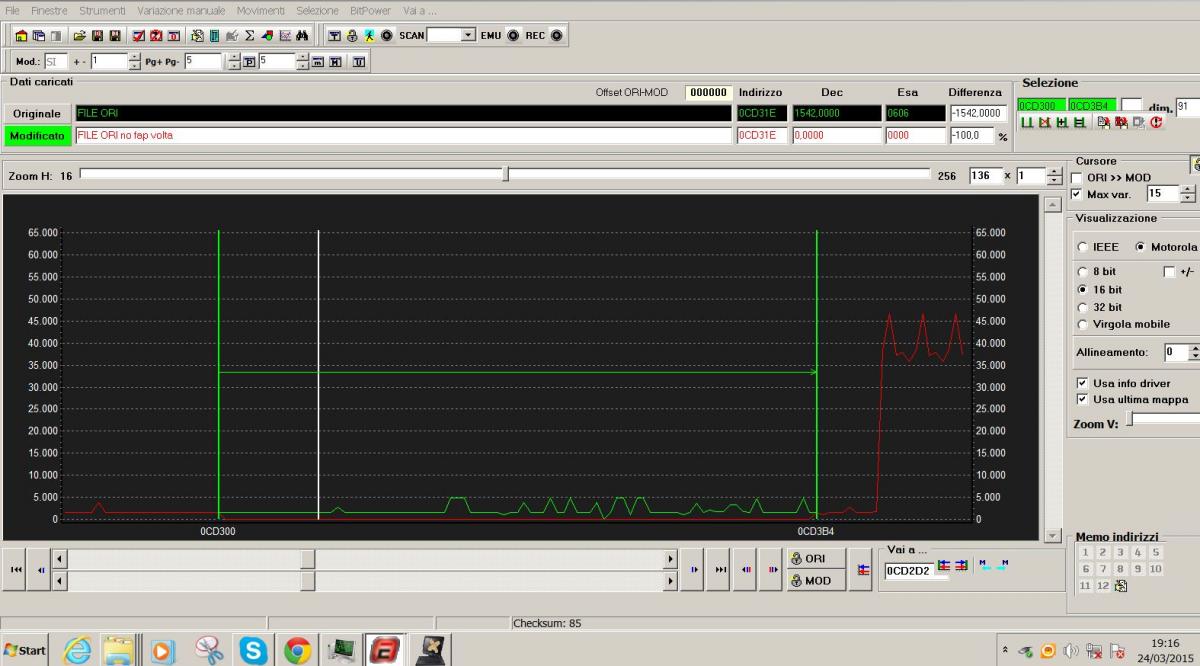The image size is (1200, 666).
Task: Choose 8 bit visualization
Action: (1082, 271)
